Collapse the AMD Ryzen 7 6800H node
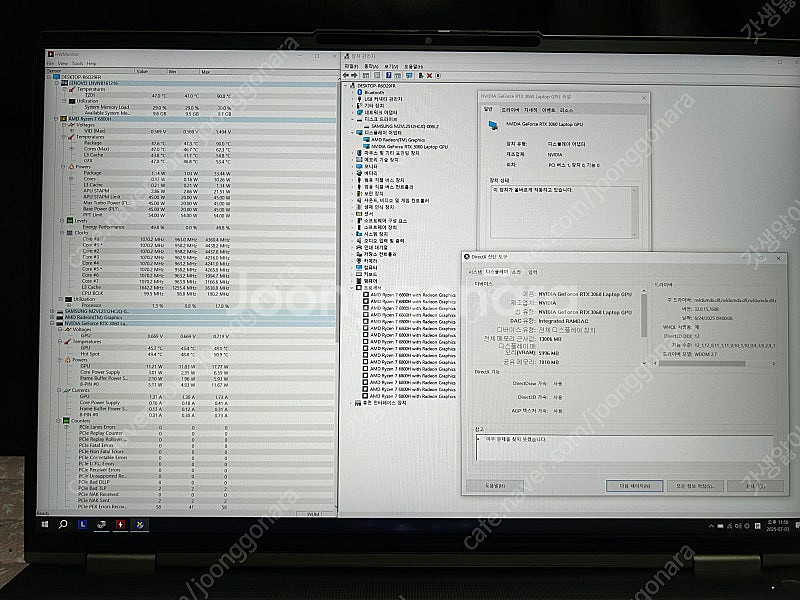This screenshot has width=800, height=600. point(56,119)
